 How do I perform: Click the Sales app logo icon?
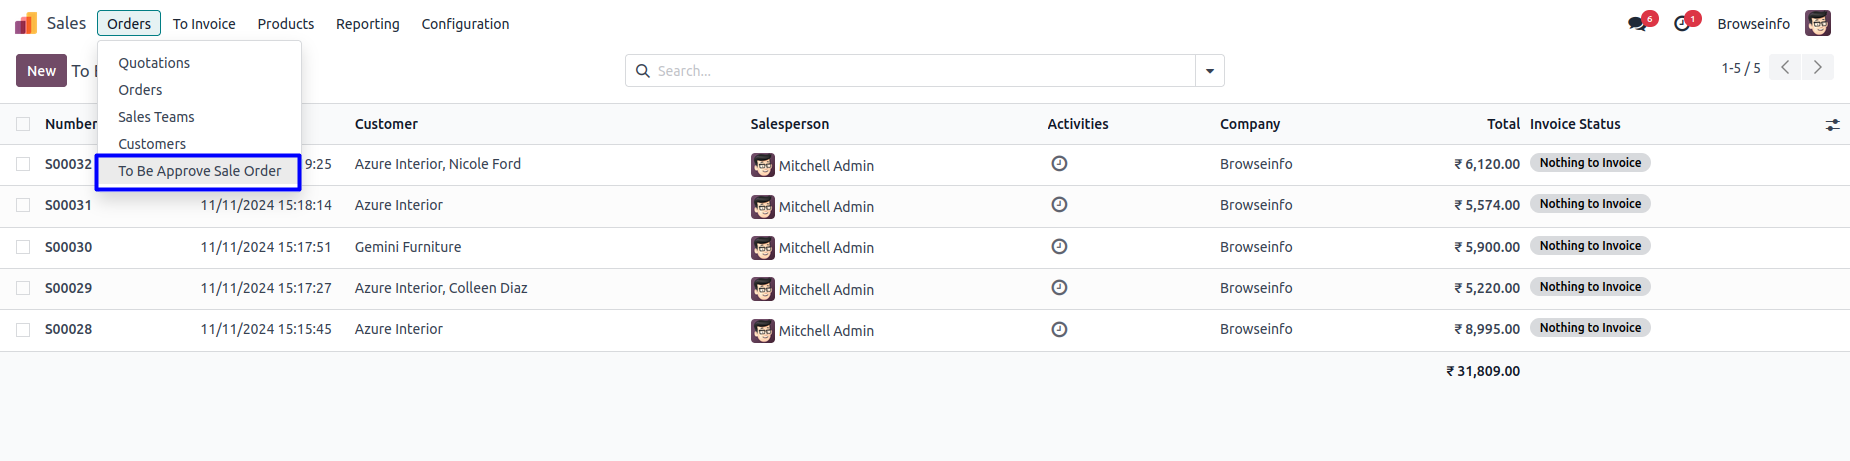click(x=26, y=23)
